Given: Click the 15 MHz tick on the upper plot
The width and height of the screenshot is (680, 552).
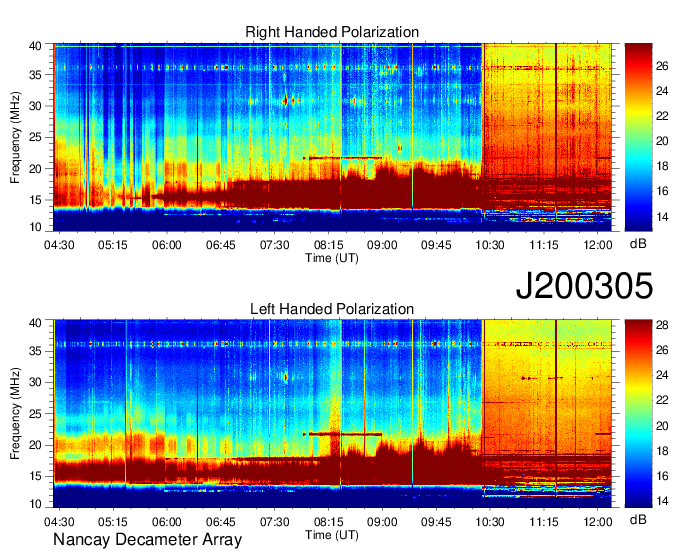Looking at the screenshot, I should click(x=35, y=200).
